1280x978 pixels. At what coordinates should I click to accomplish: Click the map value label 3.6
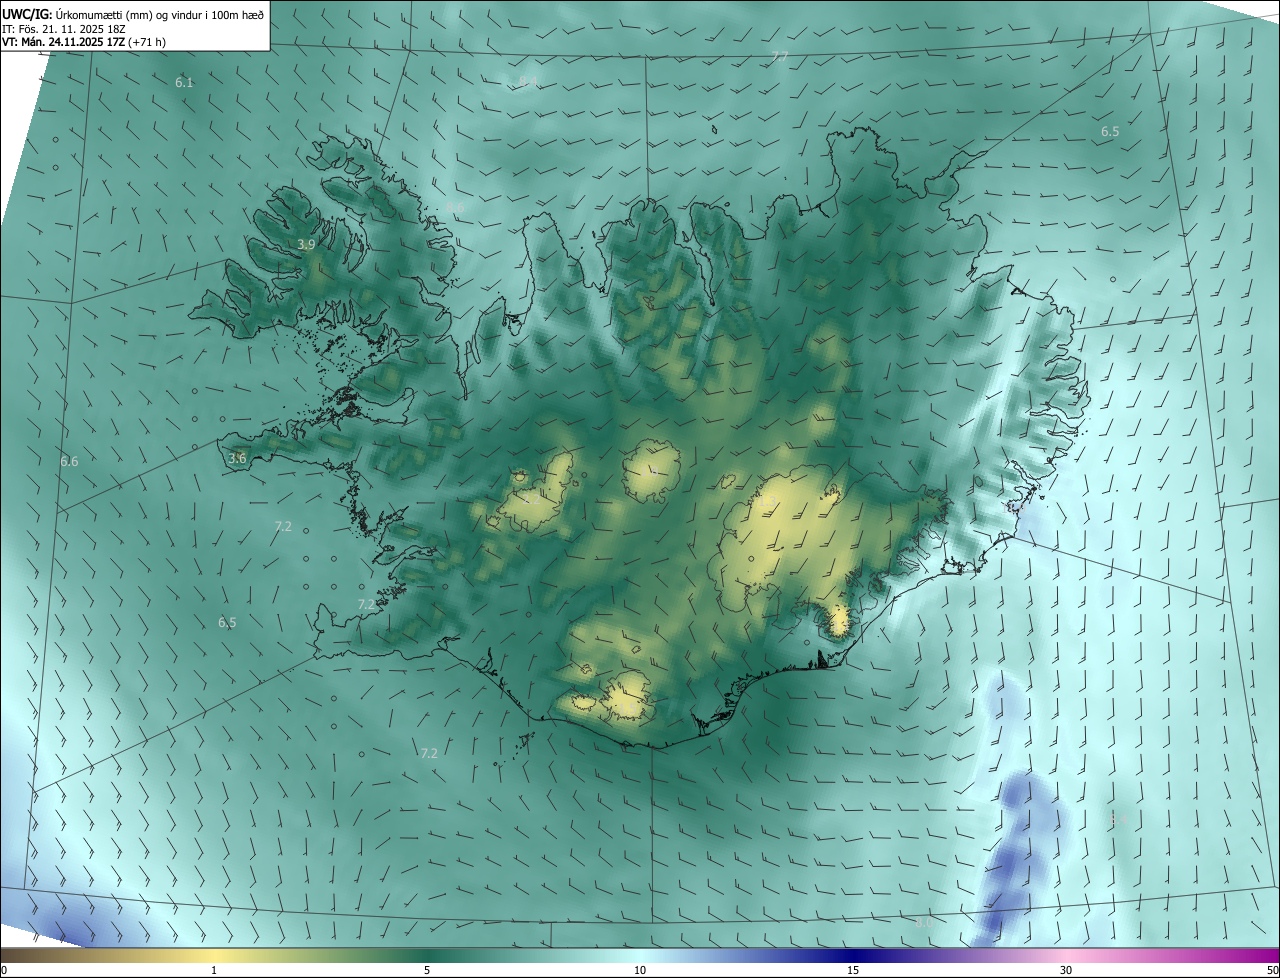click(x=237, y=458)
